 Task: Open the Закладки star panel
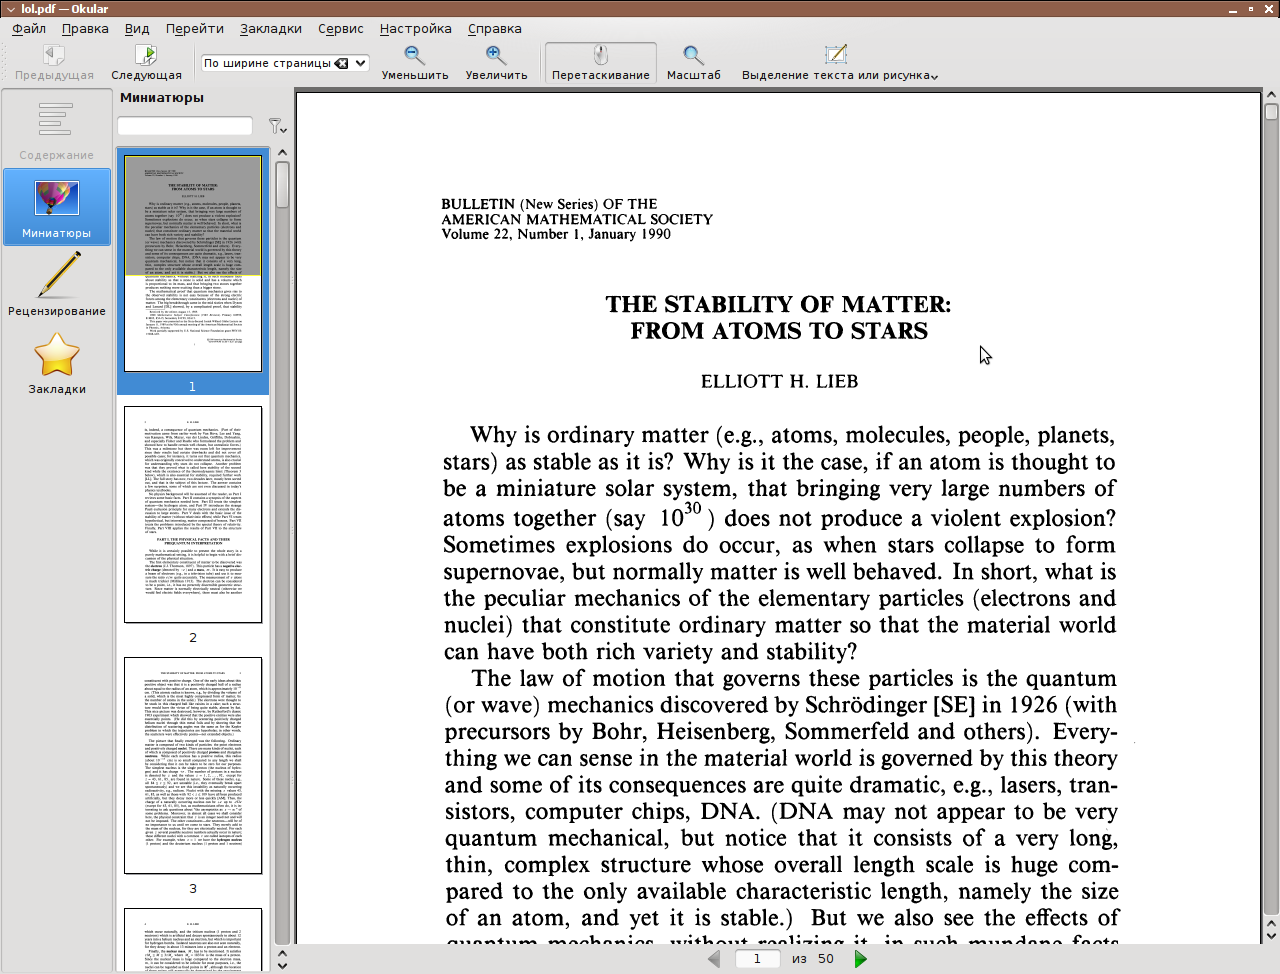pyautogui.click(x=57, y=364)
